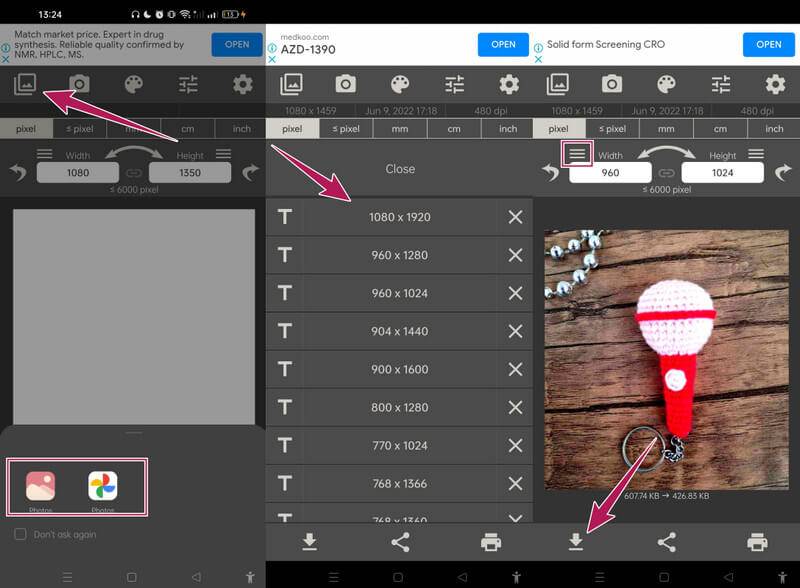Open the highlighted hamburger menu above Width 960

point(577,154)
